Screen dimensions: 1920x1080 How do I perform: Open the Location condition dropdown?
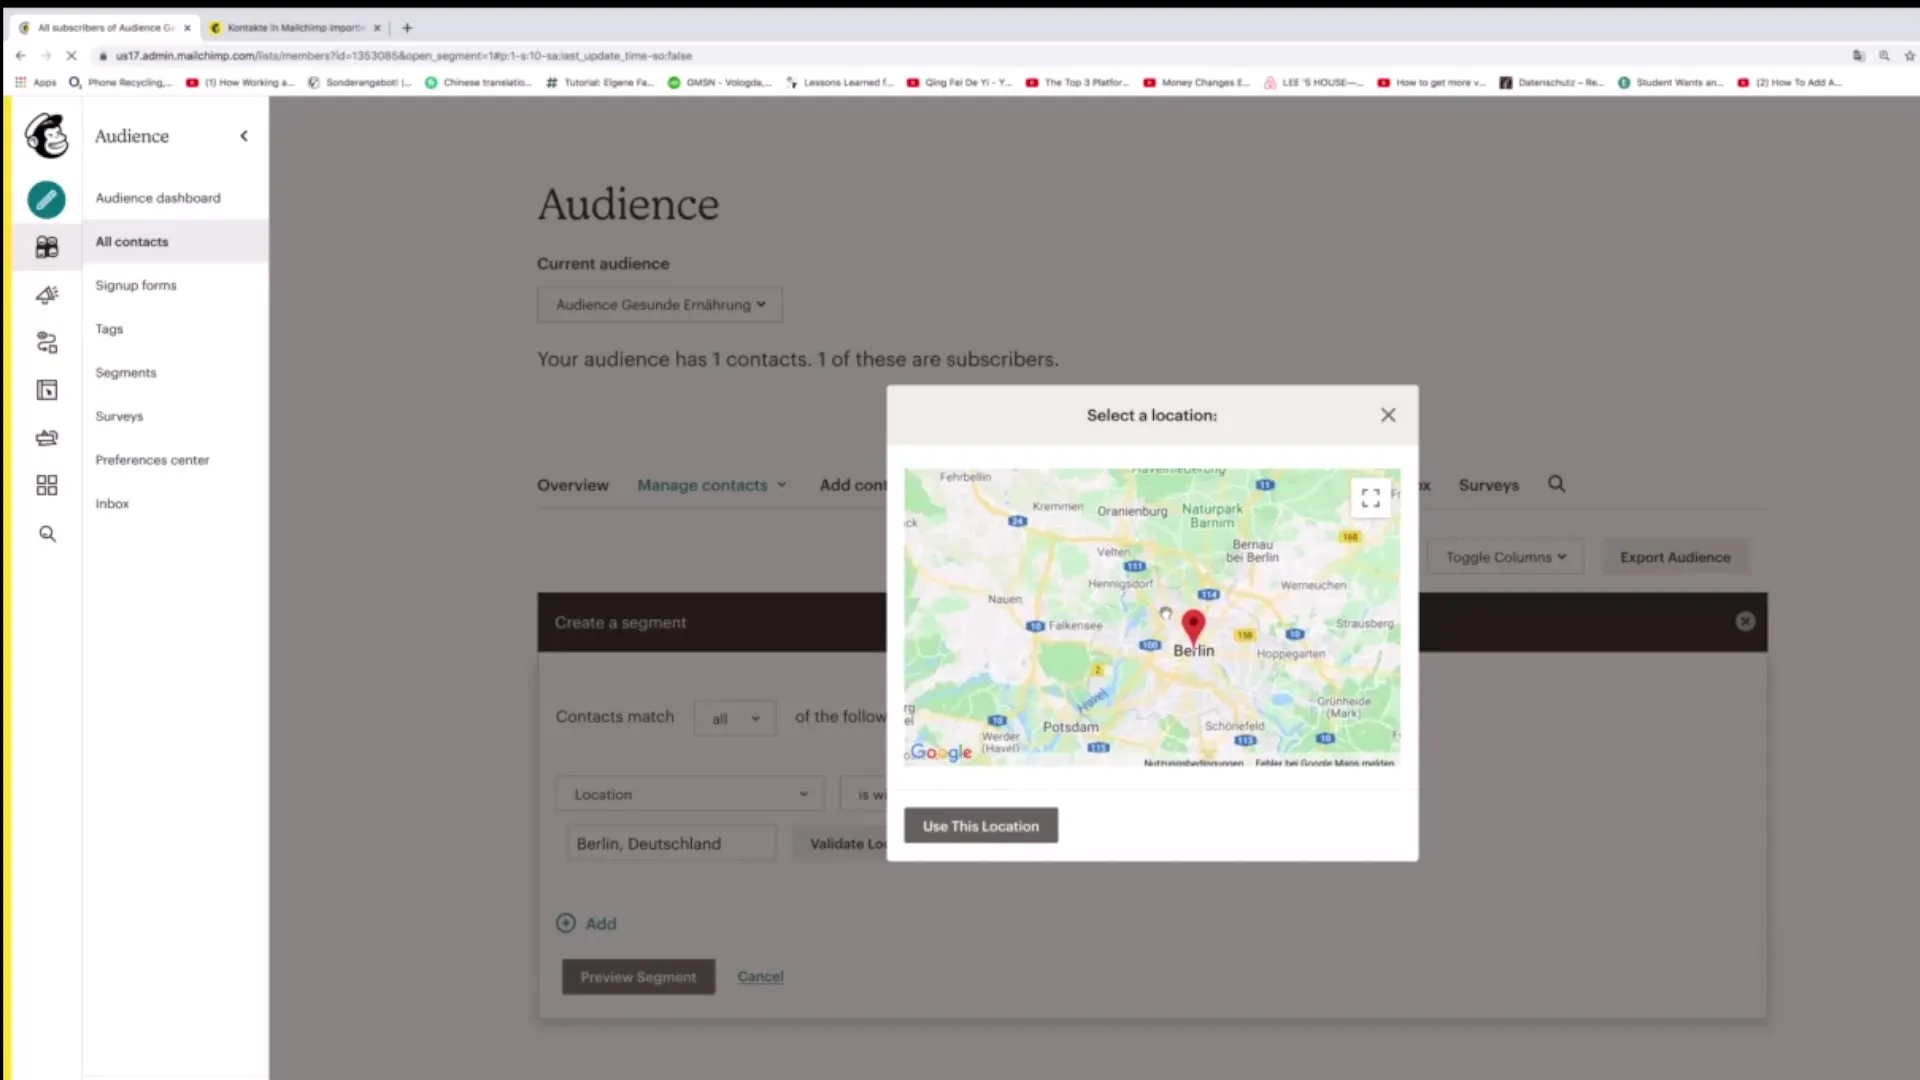[x=690, y=794]
